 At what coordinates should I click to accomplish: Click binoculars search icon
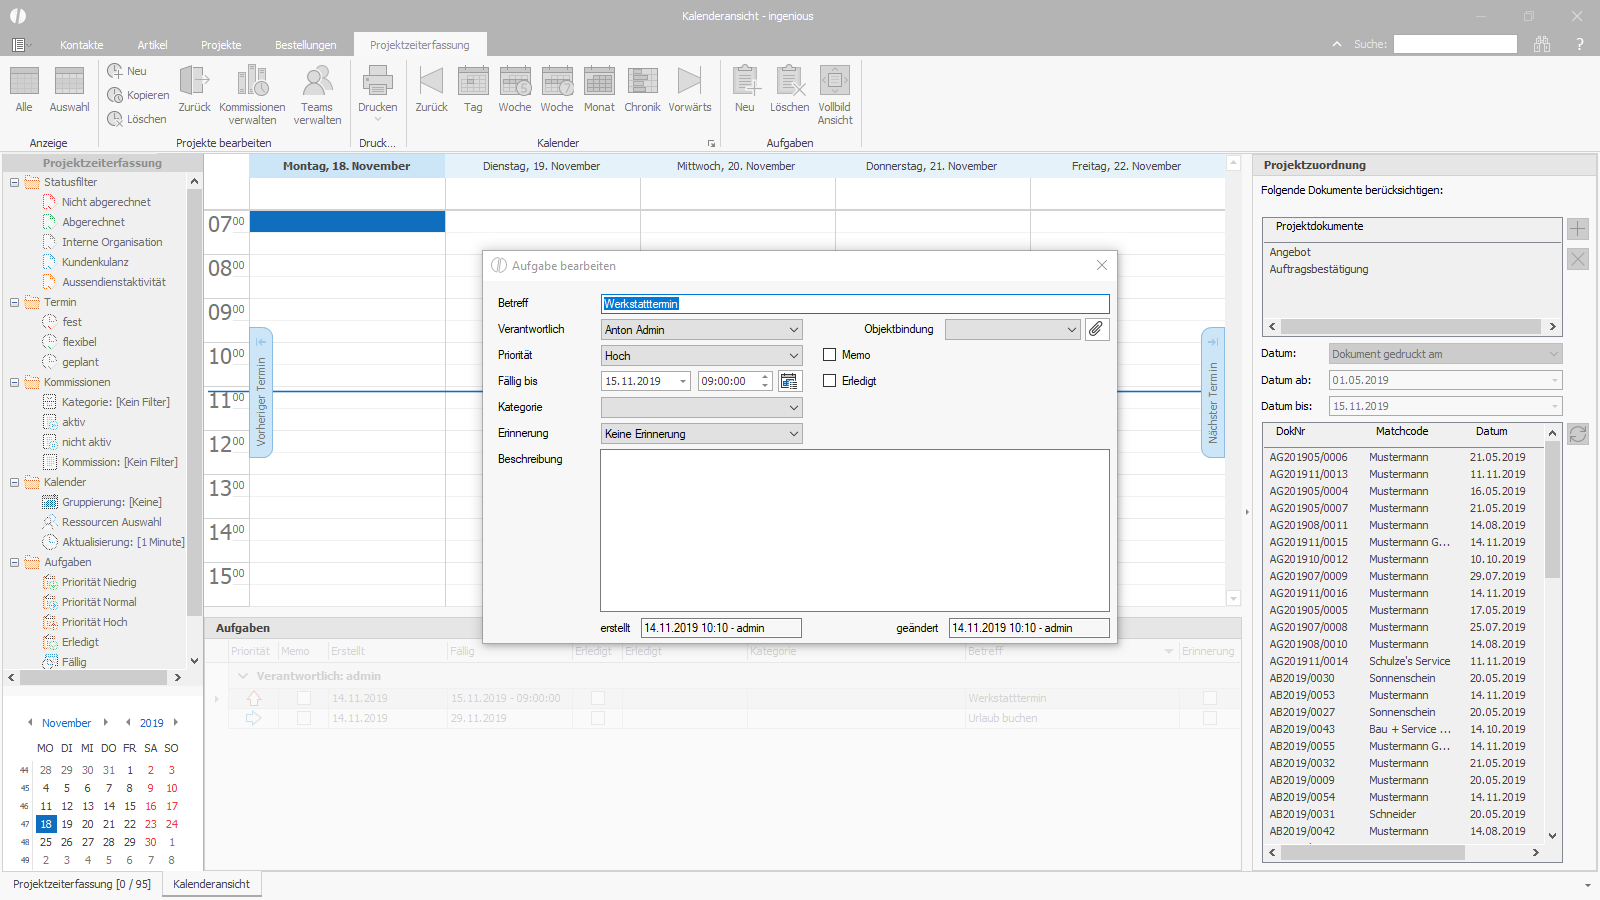click(1542, 44)
